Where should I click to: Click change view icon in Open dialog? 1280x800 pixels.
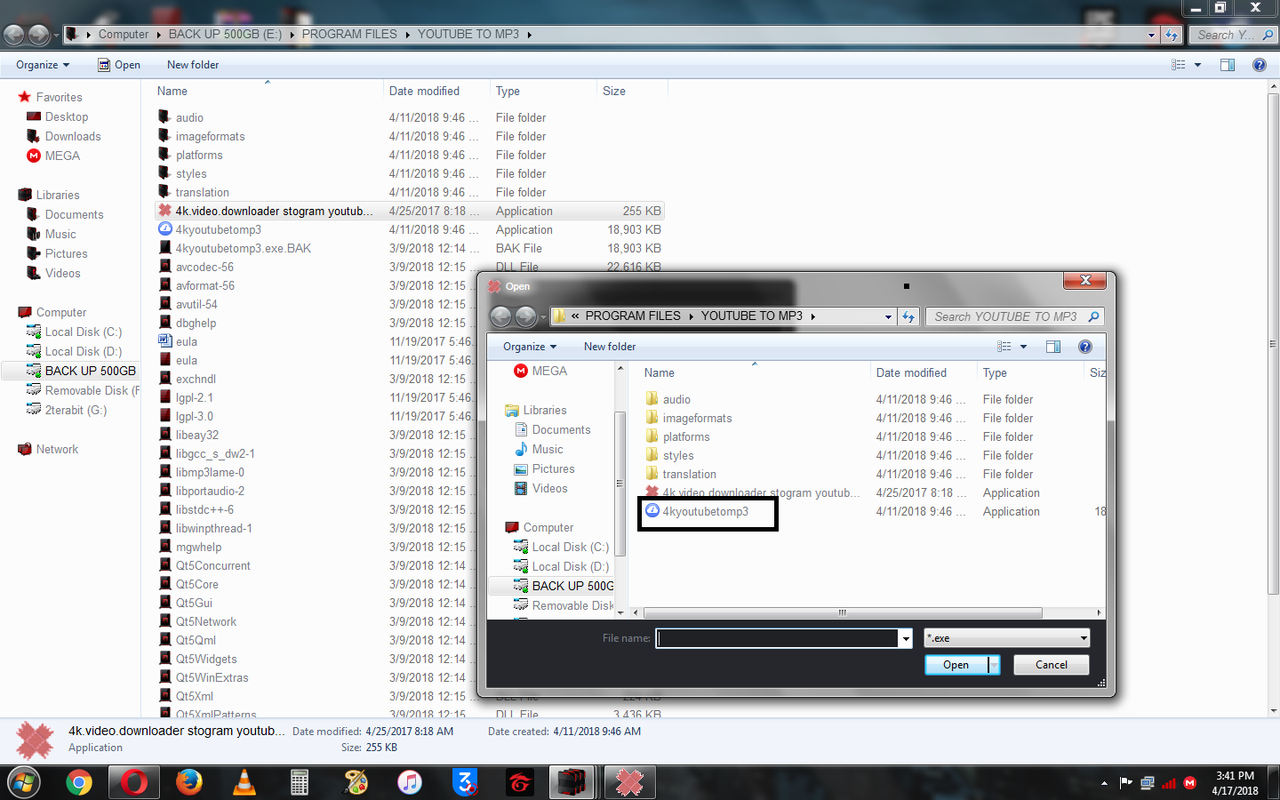pos(1005,347)
